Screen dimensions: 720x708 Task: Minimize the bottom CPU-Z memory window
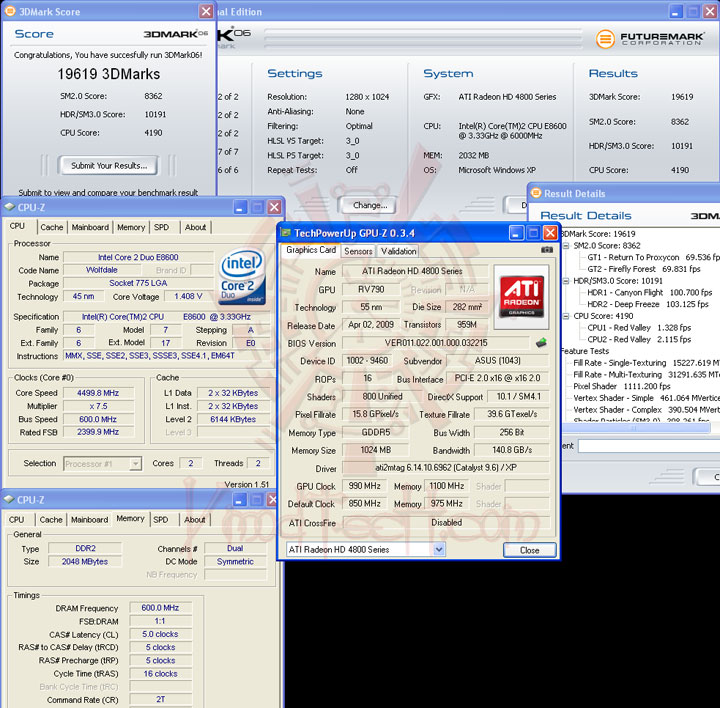pyautogui.click(x=239, y=500)
